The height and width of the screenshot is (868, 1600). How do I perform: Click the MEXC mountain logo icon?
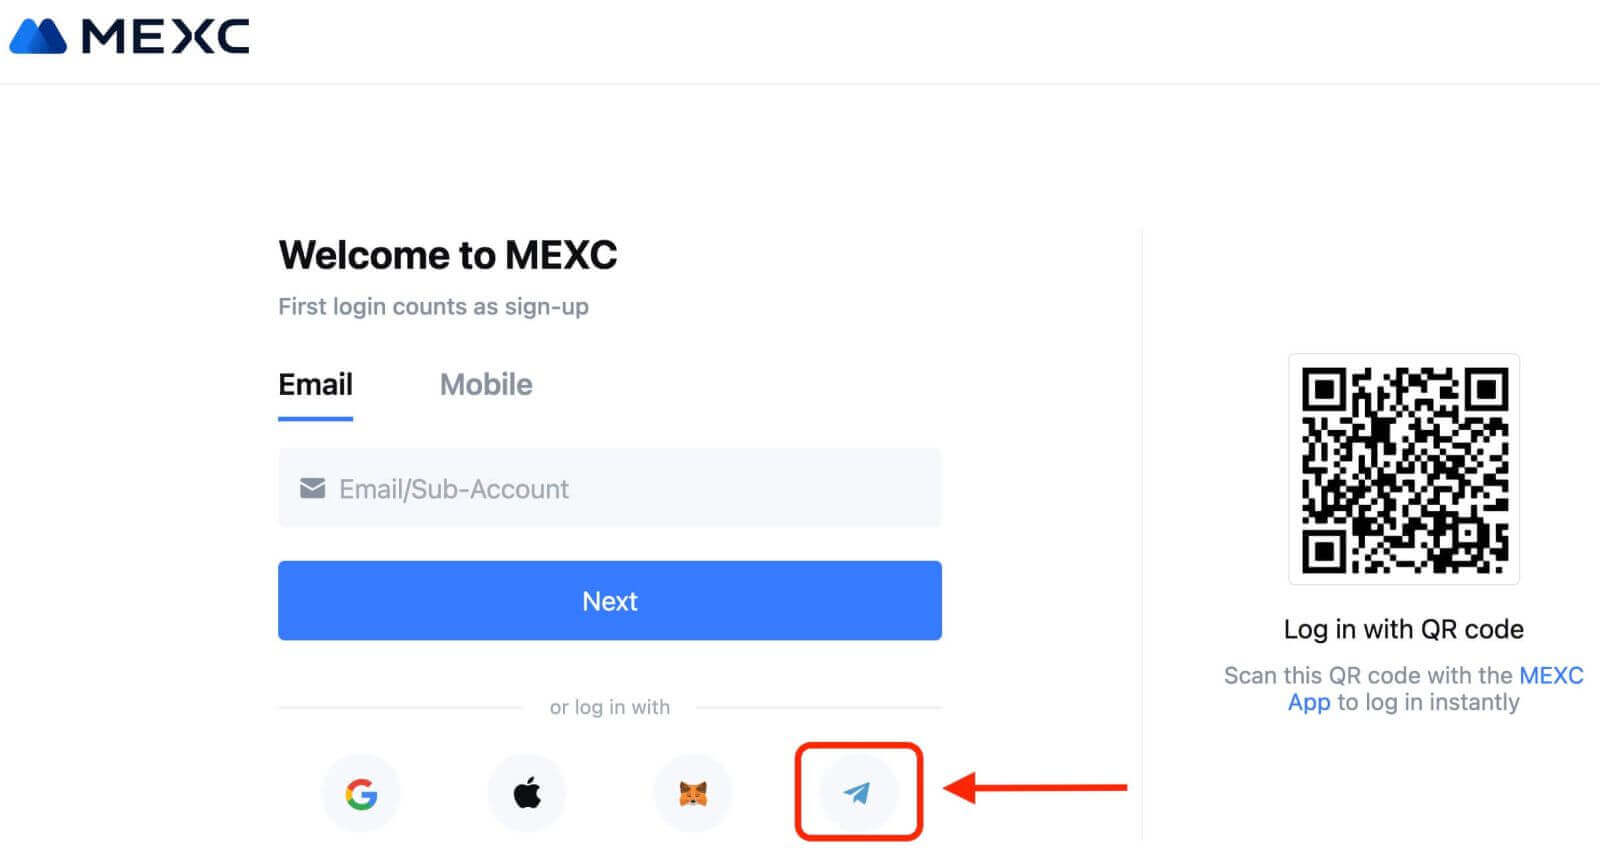(x=37, y=36)
